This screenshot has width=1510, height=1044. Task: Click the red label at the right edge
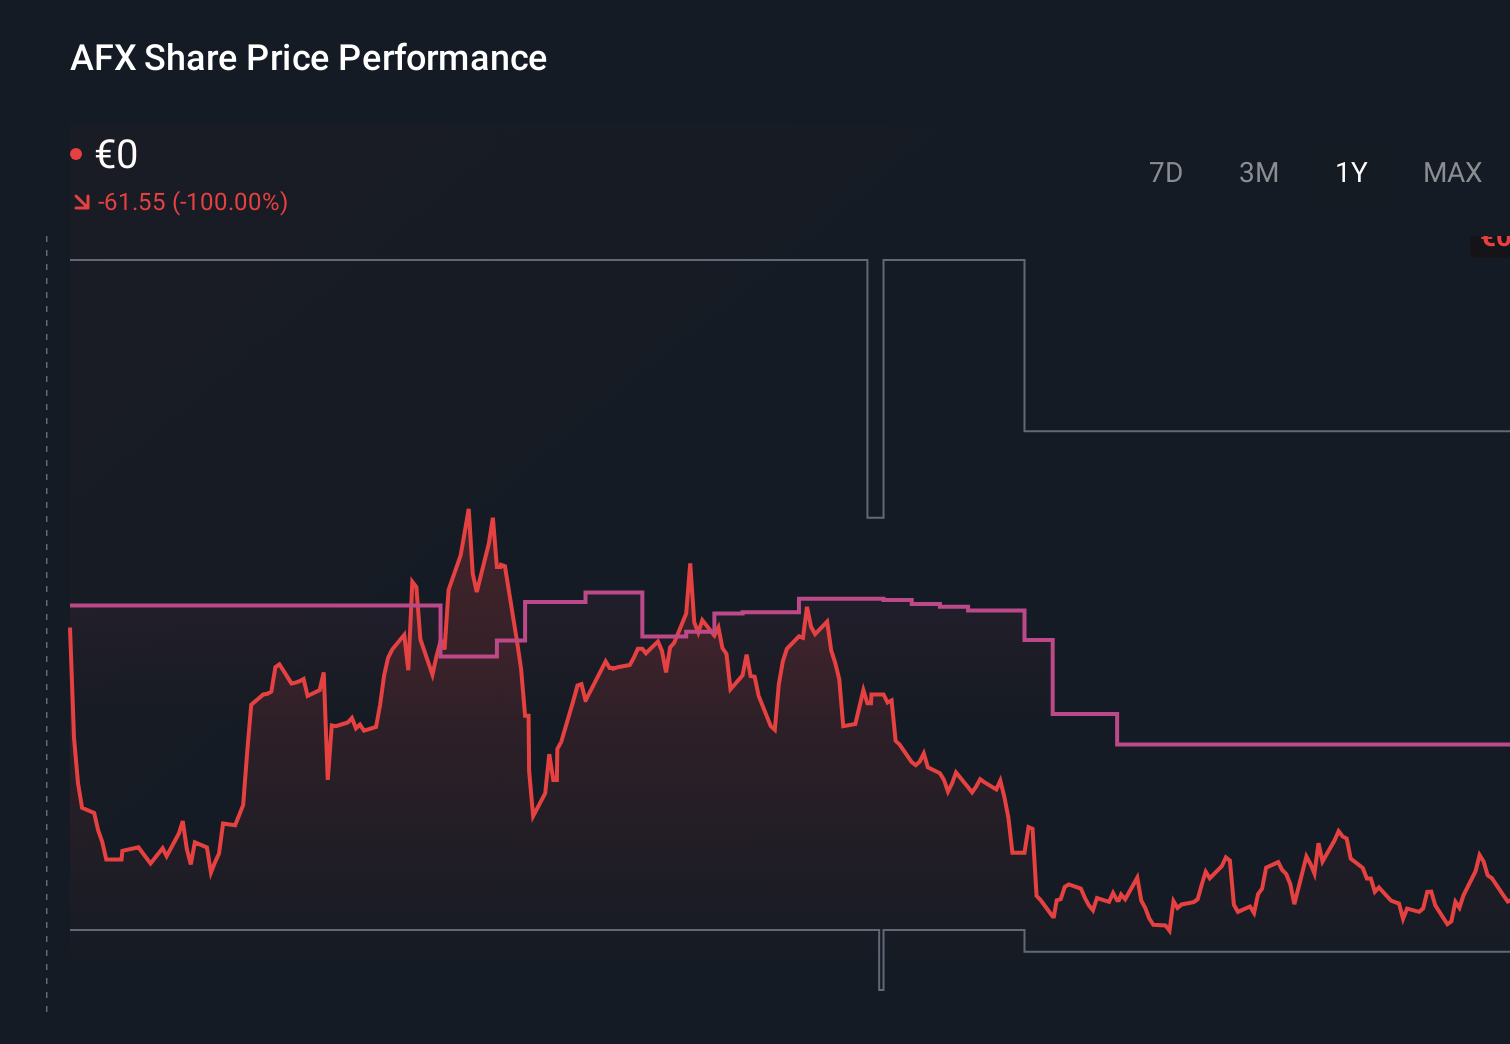coord(1490,240)
